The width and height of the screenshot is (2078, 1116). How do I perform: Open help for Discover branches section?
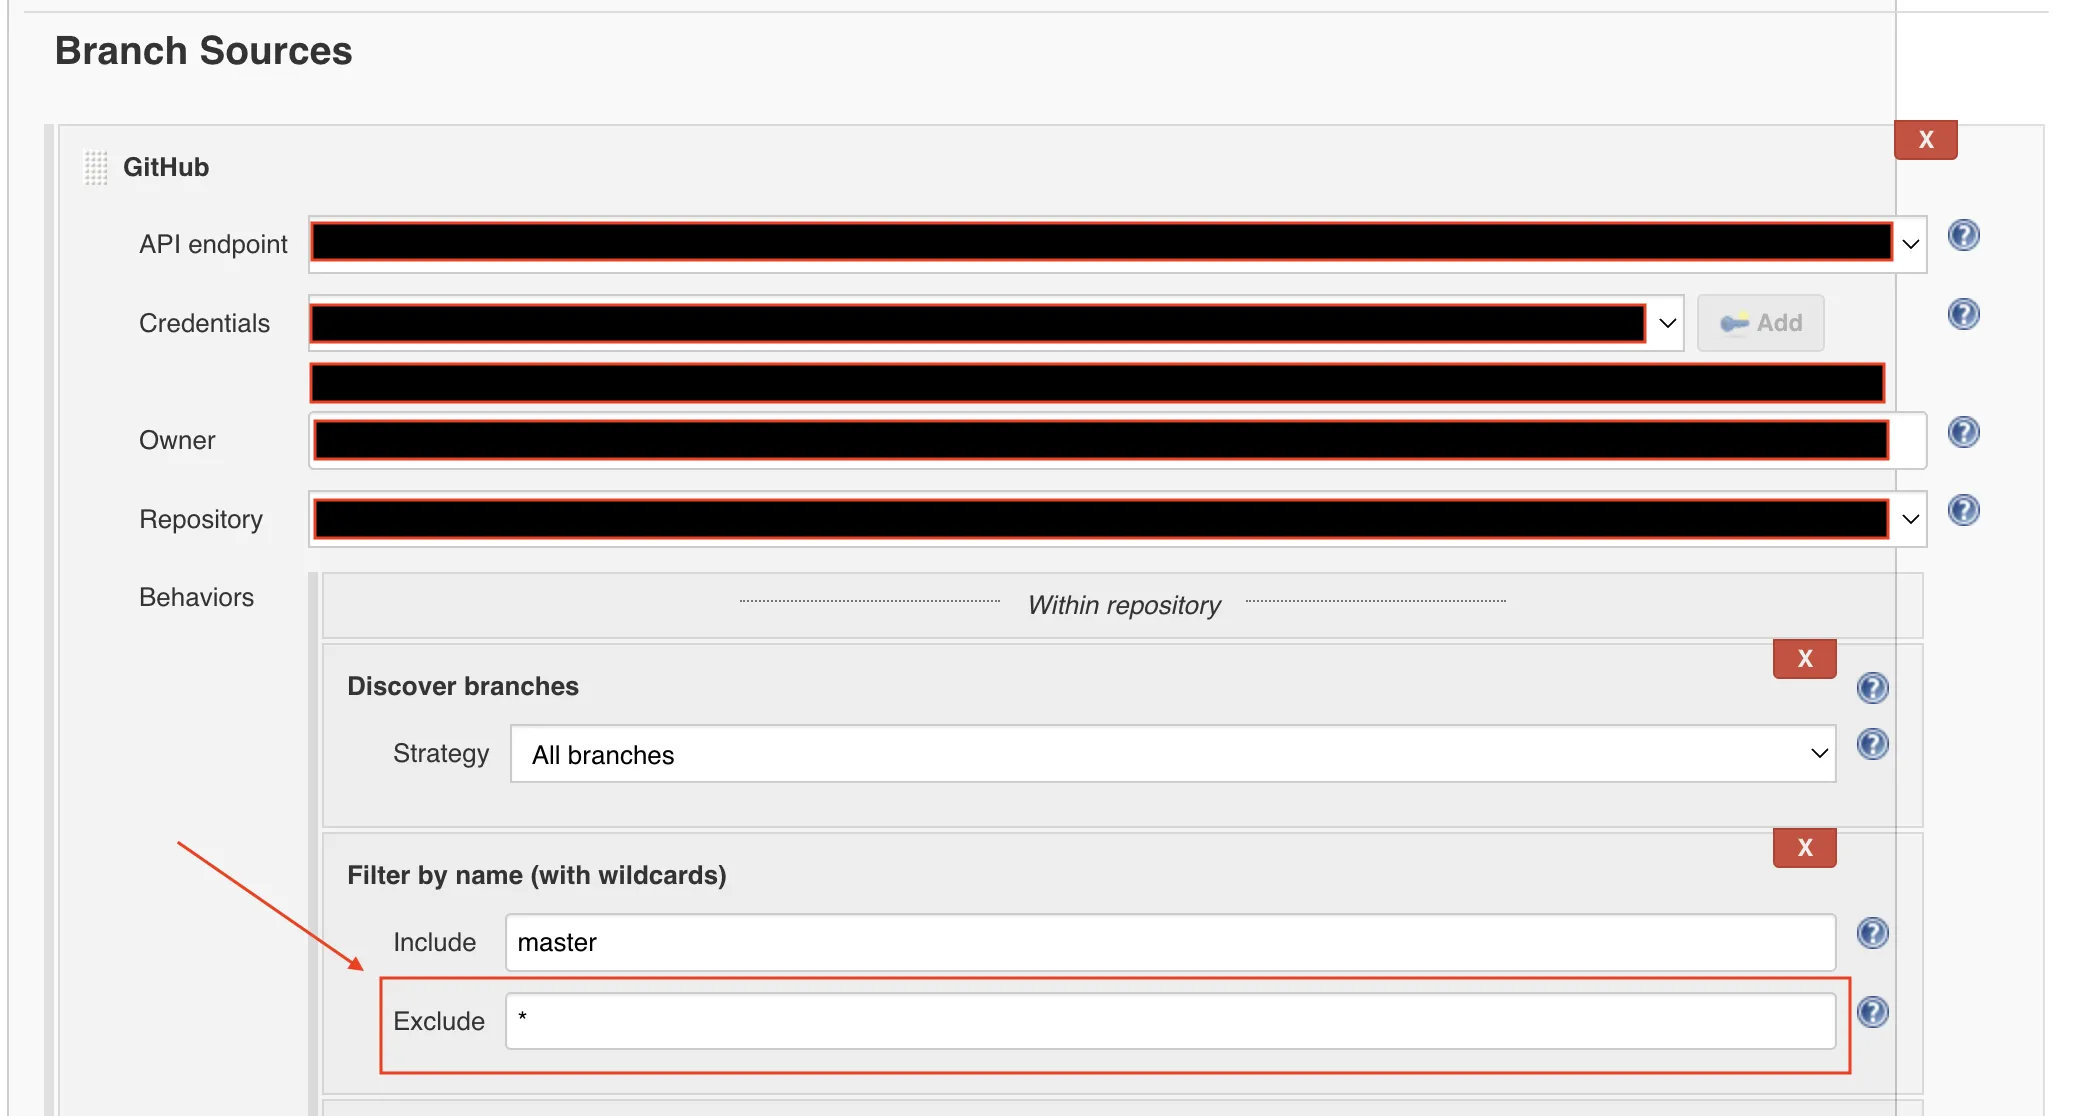(1872, 688)
